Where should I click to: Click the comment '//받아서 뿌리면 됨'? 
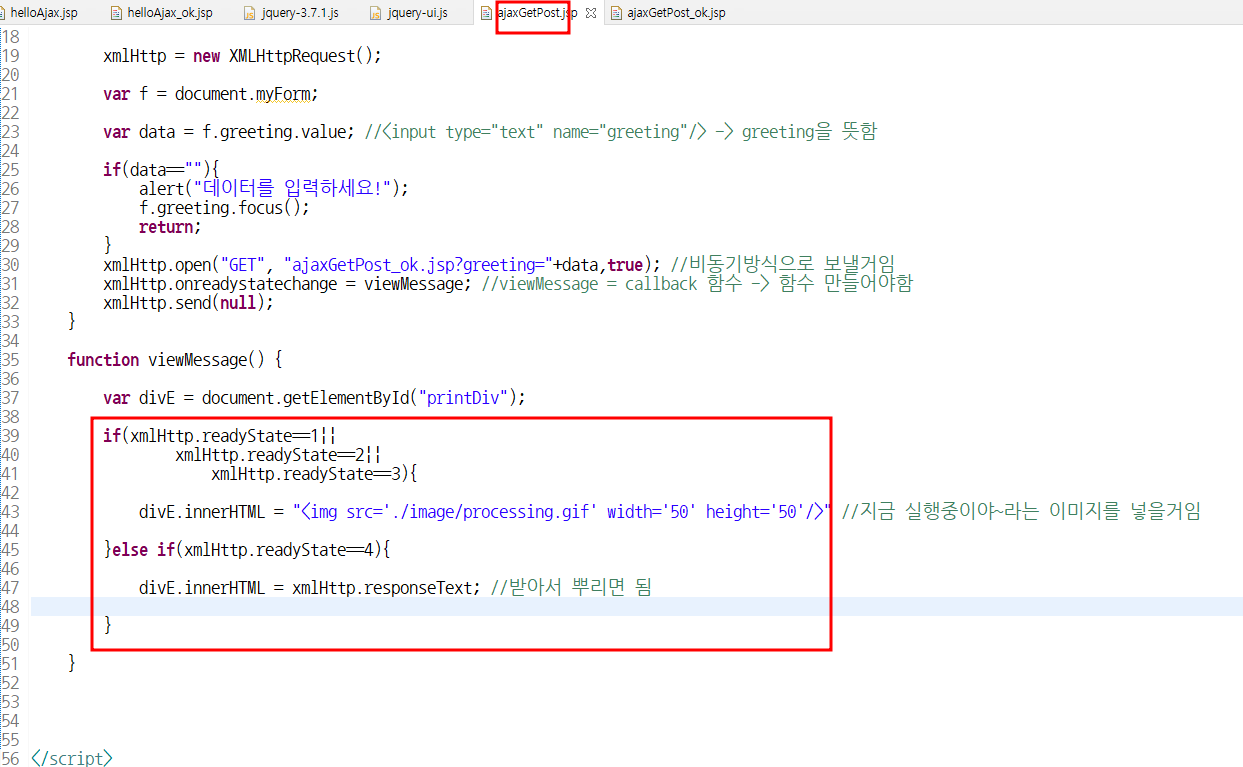coord(570,587)
